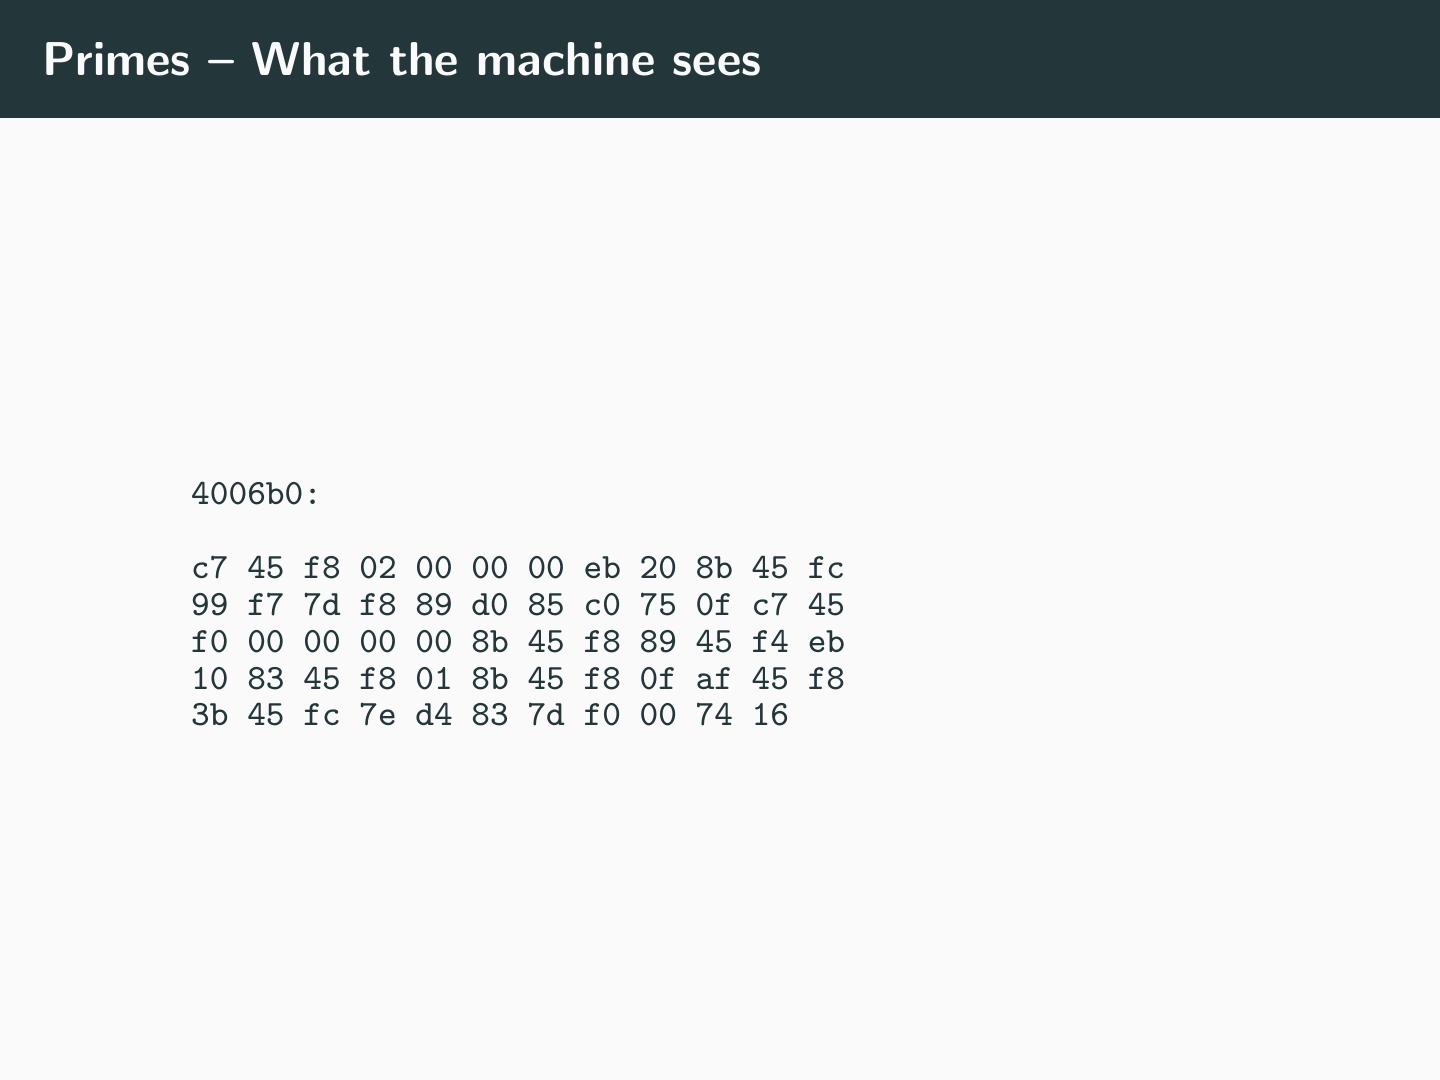Click hex byte f7 in second row
1440x1080 pixels.
(x=266, y=605)
